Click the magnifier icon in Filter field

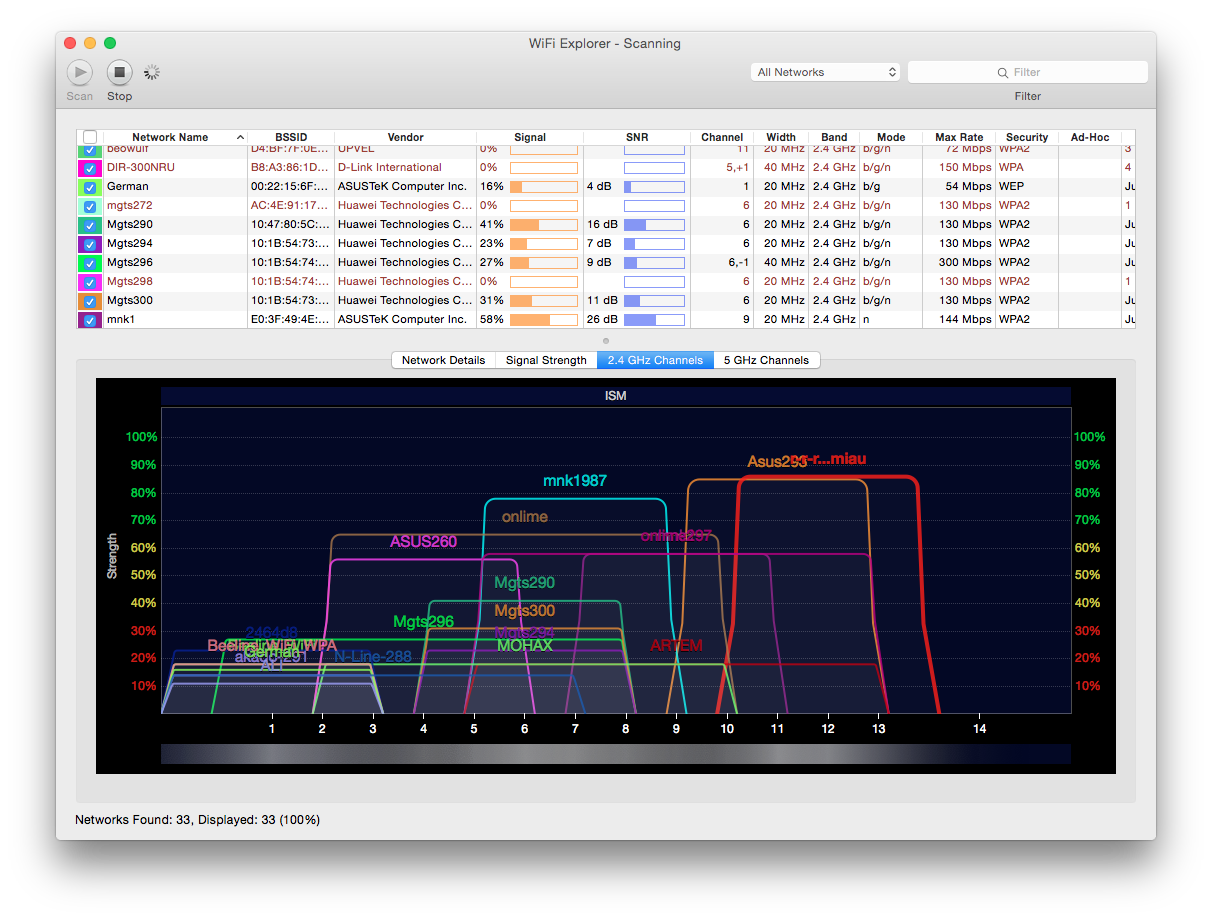pos(1003,72)
